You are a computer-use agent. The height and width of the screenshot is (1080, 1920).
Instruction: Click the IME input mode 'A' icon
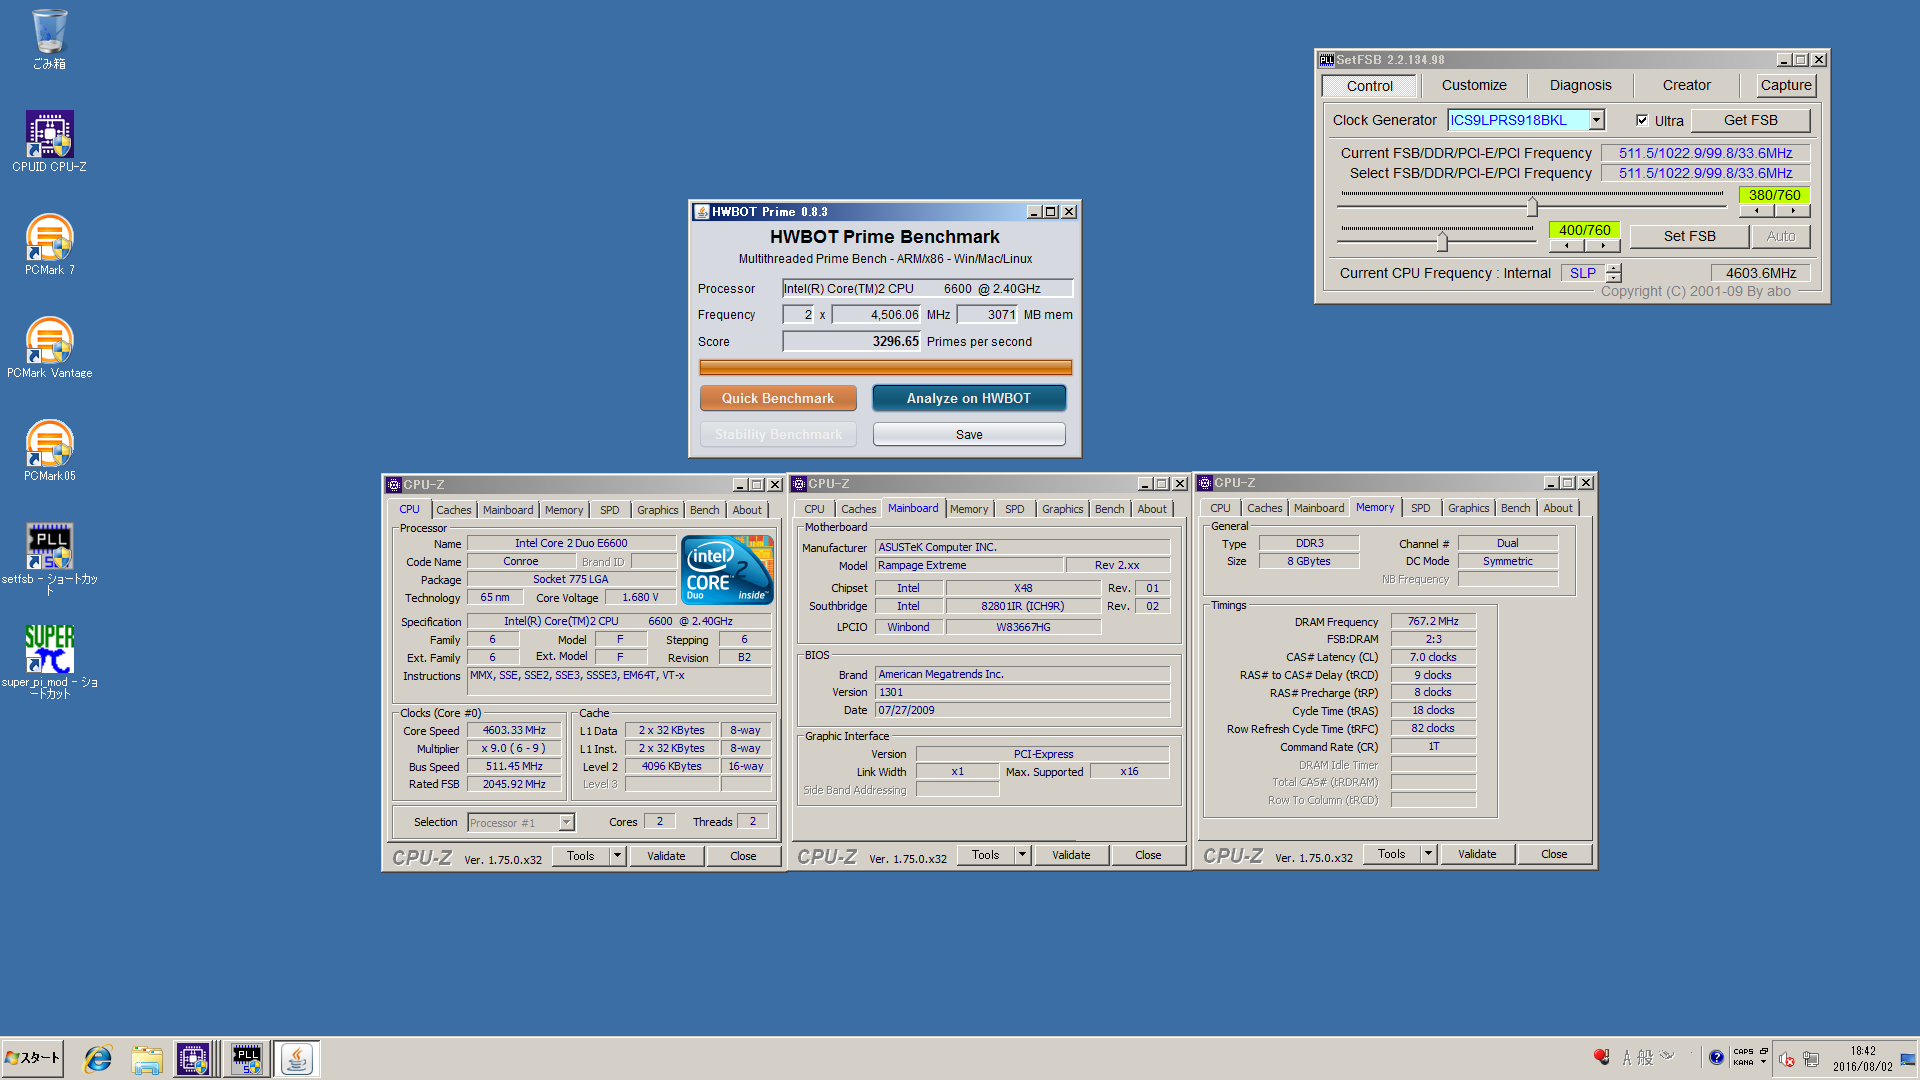click(x=1626, y=1057)
